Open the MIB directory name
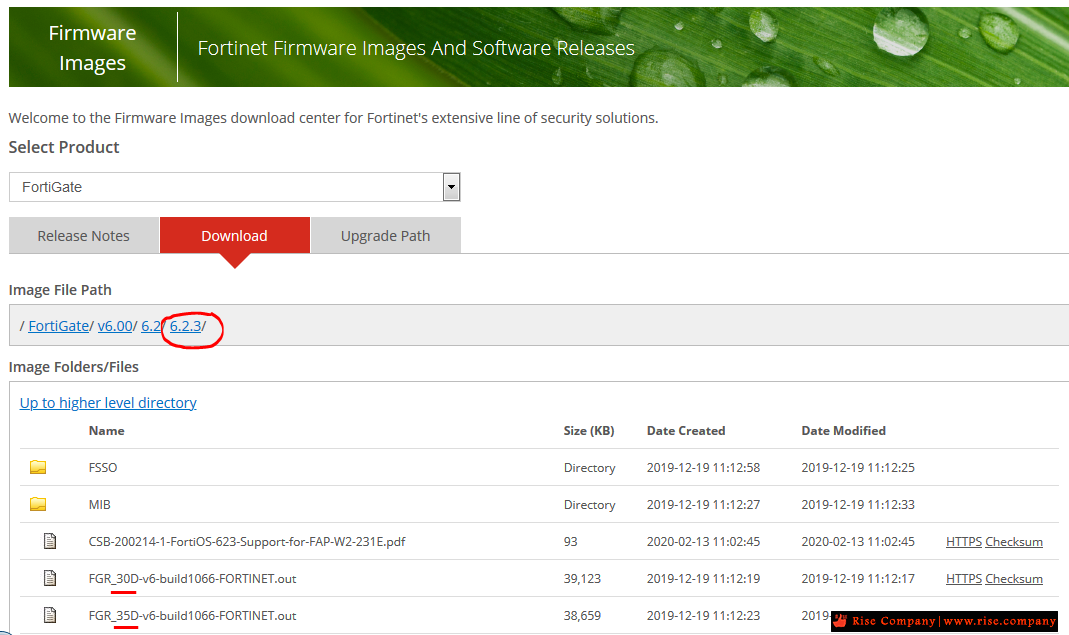 100,505
